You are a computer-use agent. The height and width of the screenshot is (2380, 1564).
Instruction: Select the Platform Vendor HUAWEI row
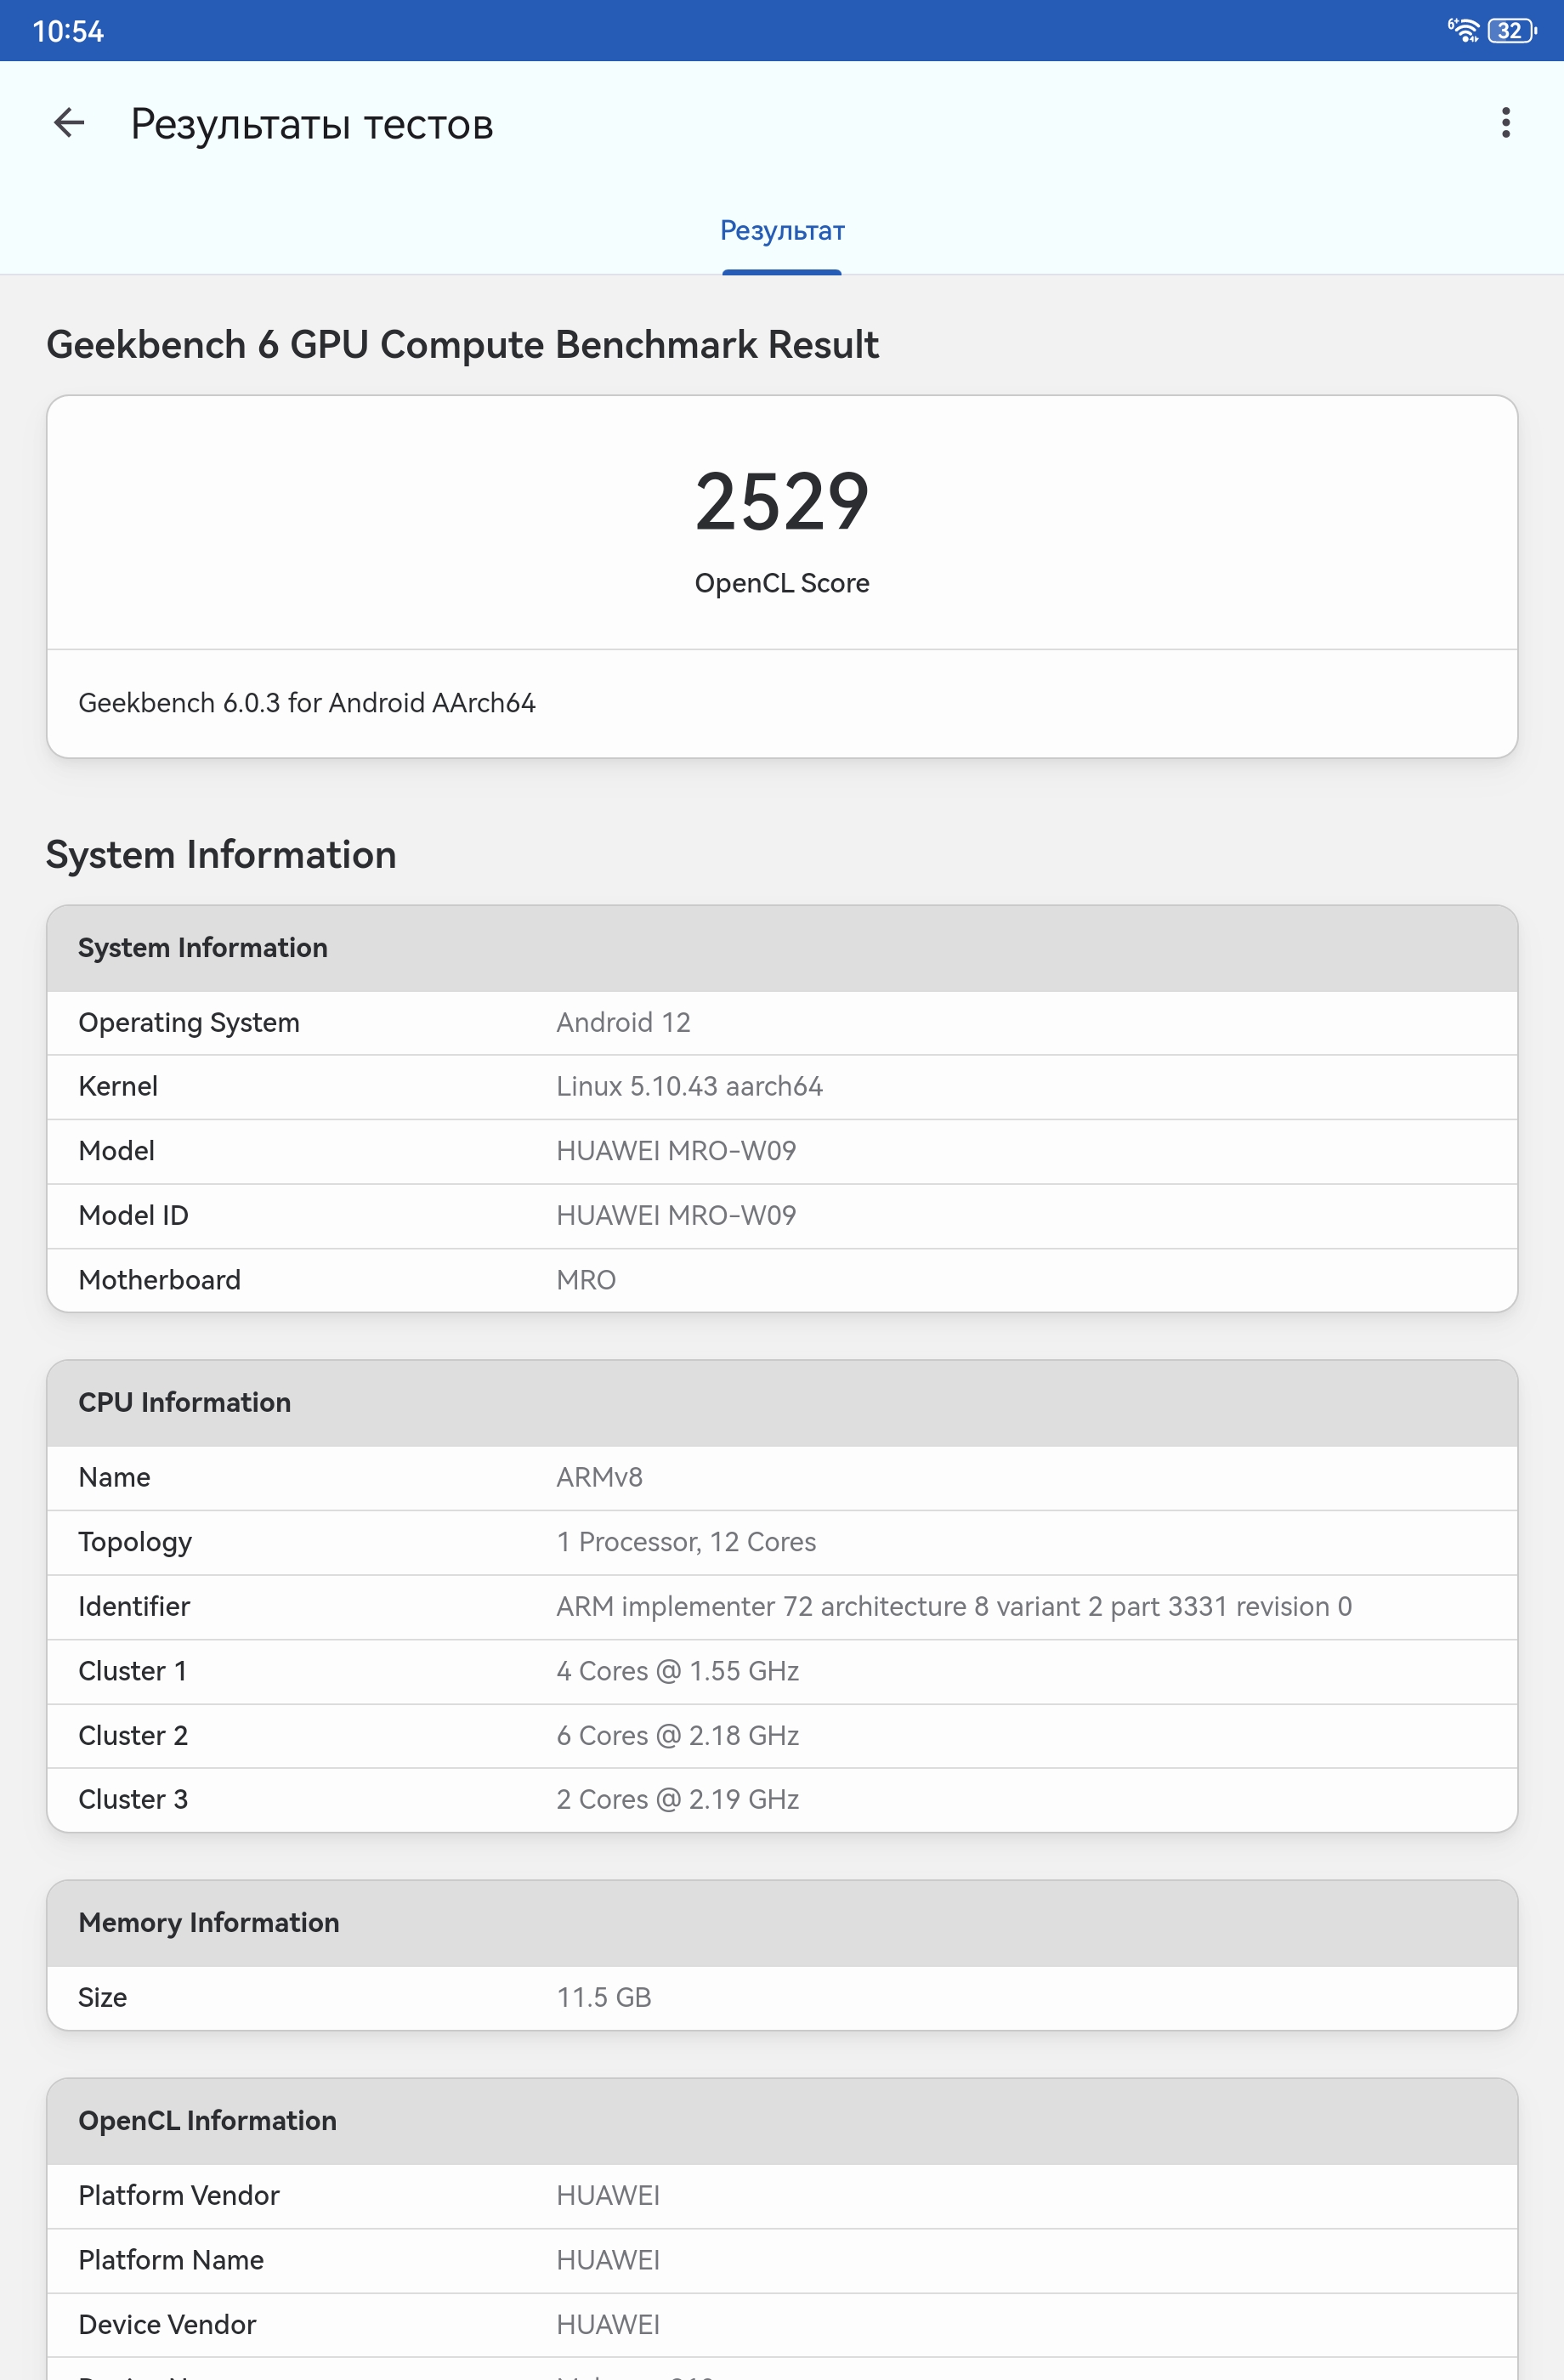coord(782,2196)
